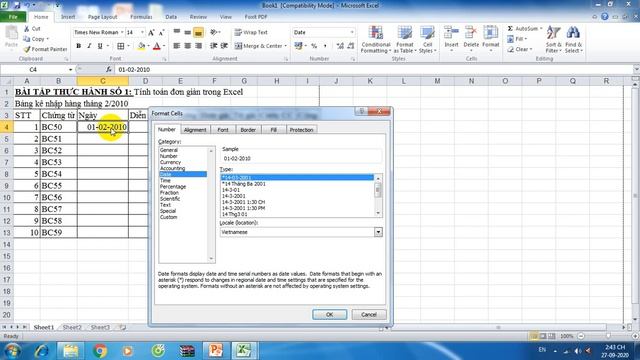
Task: Open the Number Format dropdown showing Date
Action: (x=352, y=33)
